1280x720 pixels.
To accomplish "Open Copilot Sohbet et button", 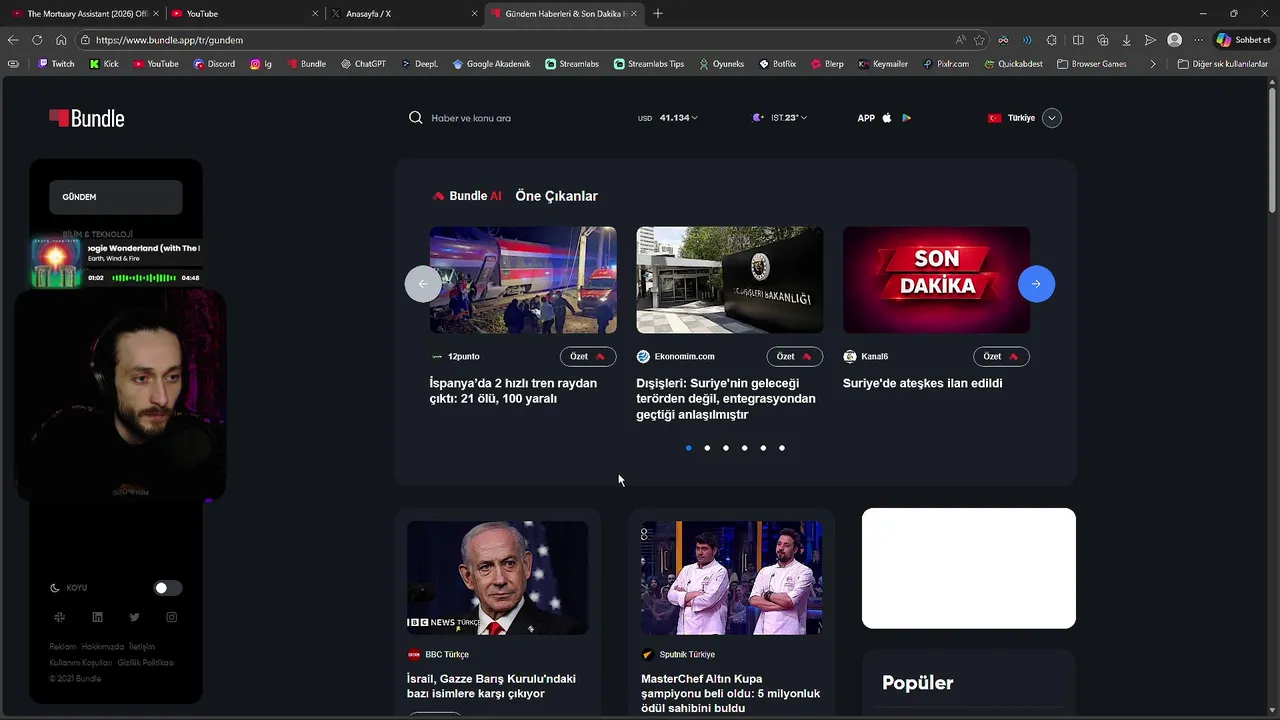I will coord(1243,40).
